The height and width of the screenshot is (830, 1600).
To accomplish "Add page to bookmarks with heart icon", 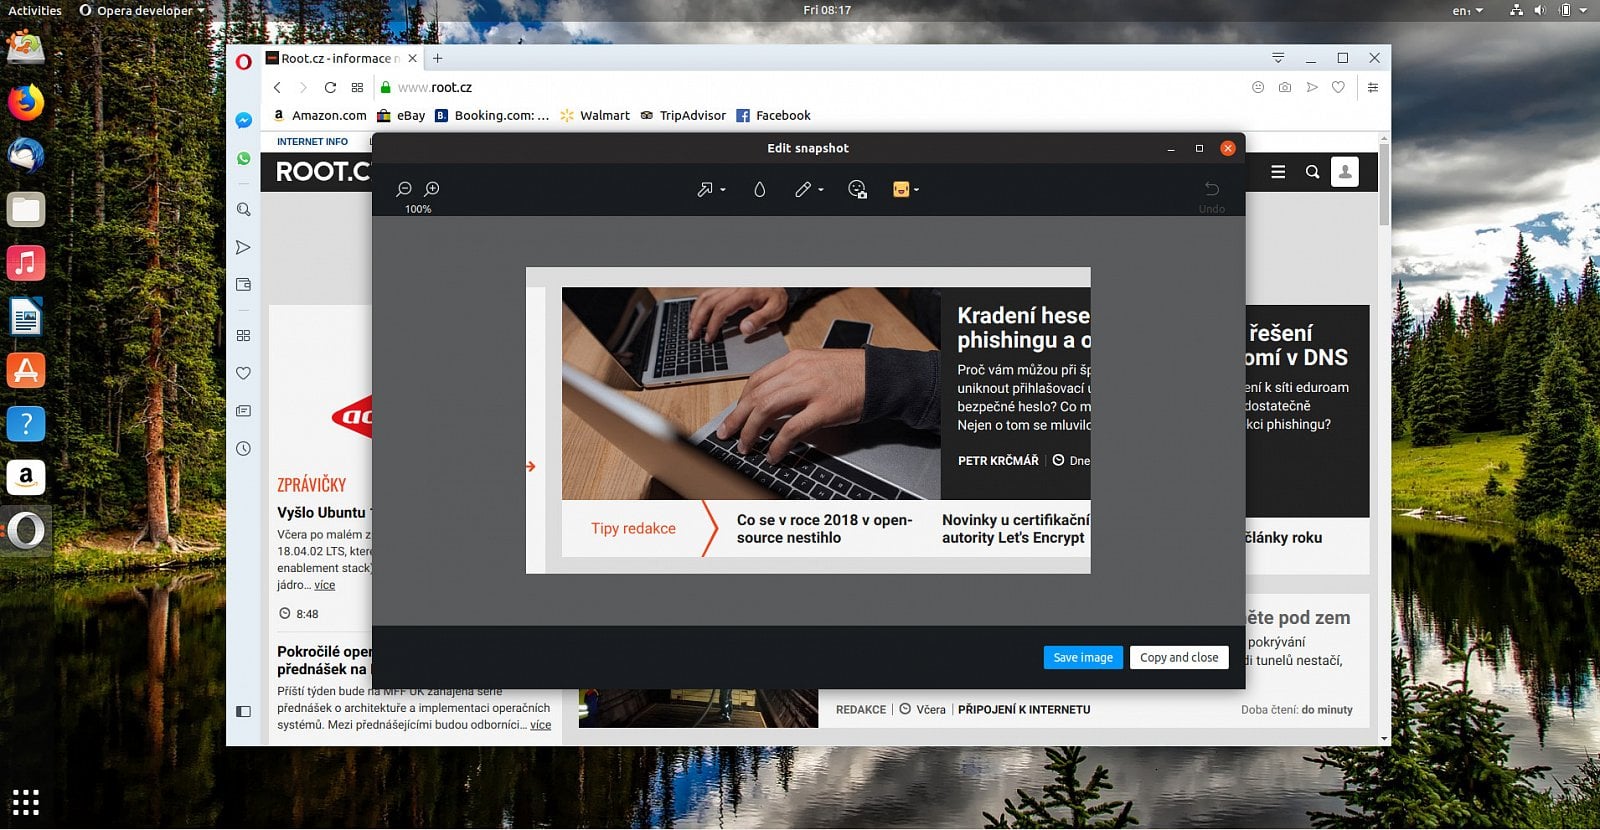I will coord(1338,88).
